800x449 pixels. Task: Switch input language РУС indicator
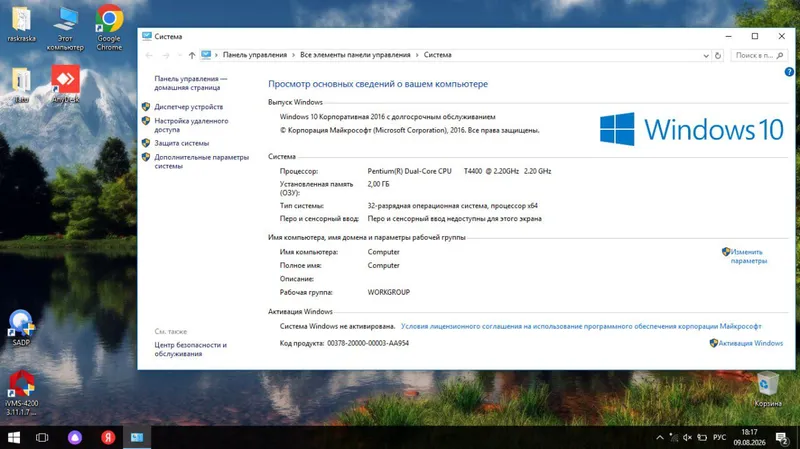coord(719,437)
